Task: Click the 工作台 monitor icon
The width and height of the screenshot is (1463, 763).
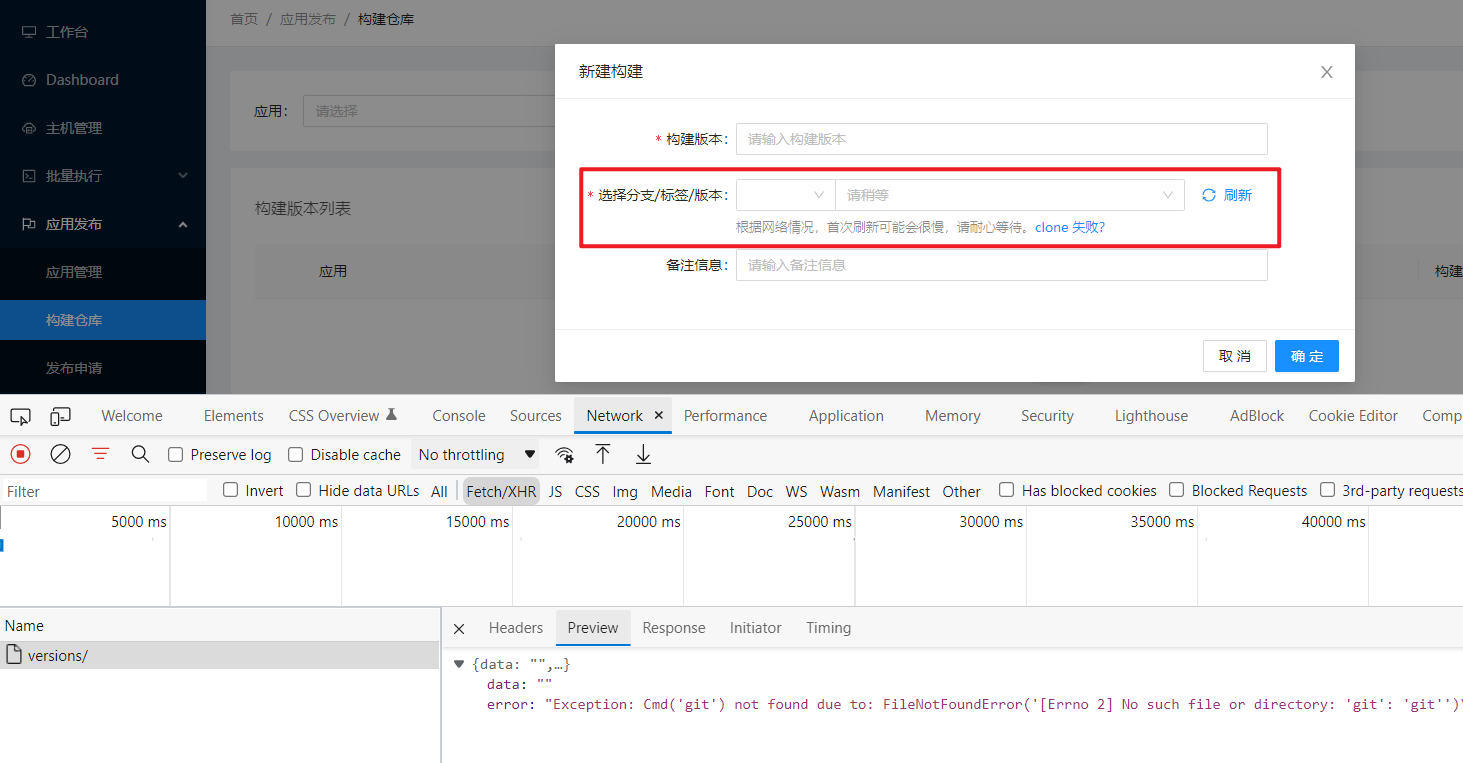Action: [29, 32]
